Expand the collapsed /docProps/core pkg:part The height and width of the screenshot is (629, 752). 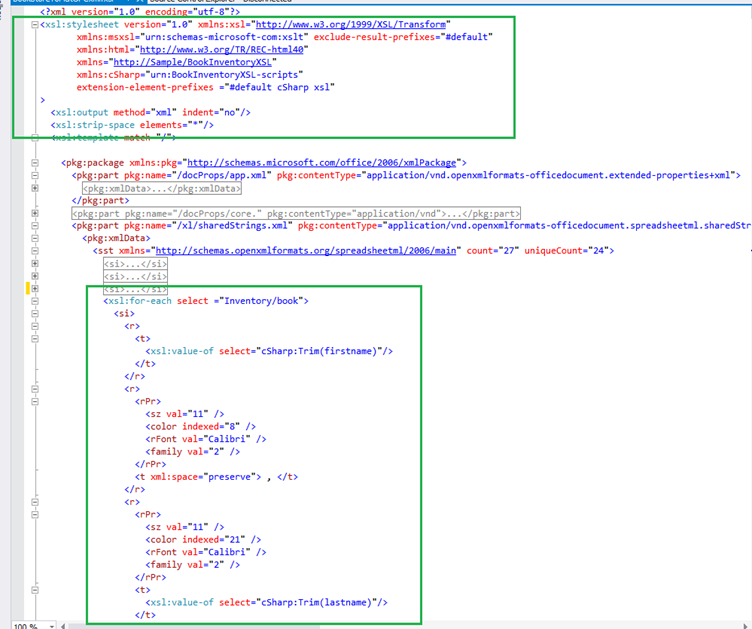[35, 213]
